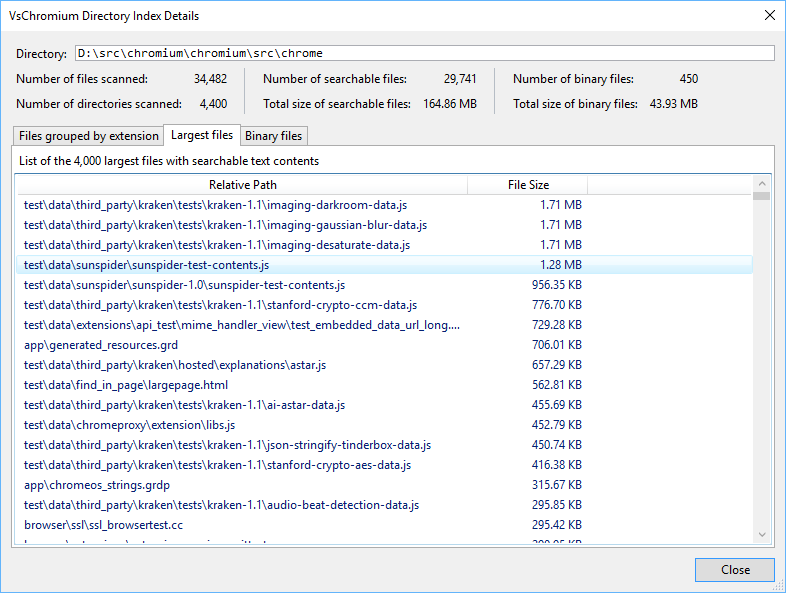Select ai-astar-data.js row

tap(385, 405)
